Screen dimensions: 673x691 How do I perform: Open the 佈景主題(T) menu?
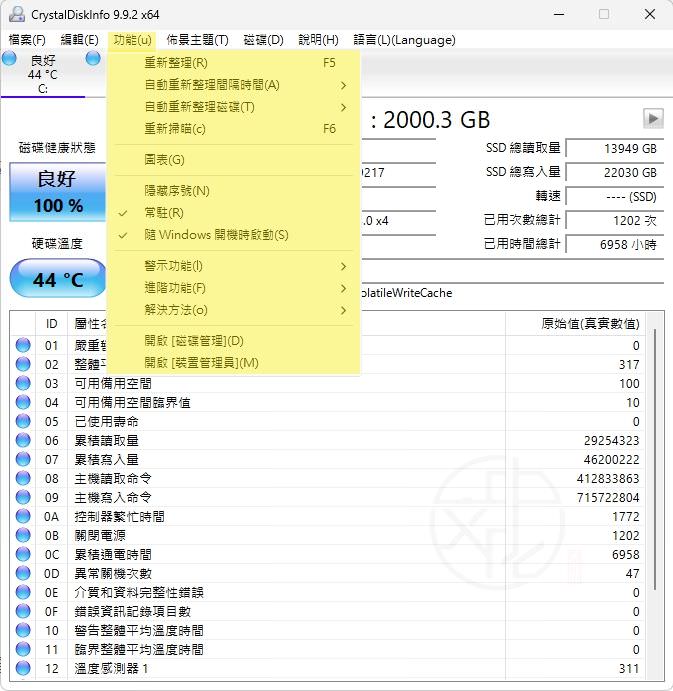(197, 40)
